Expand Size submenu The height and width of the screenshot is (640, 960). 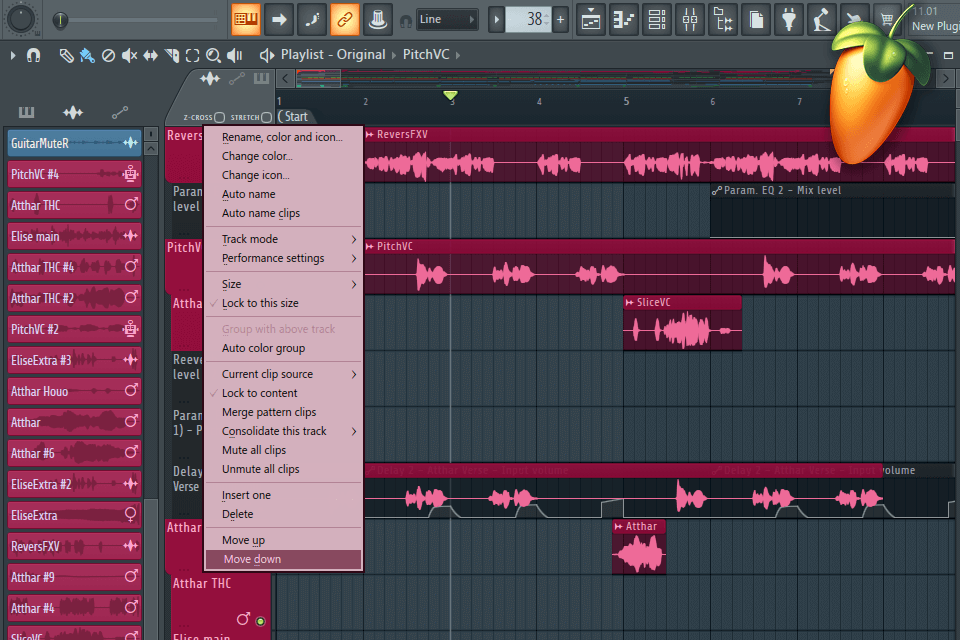282,284
